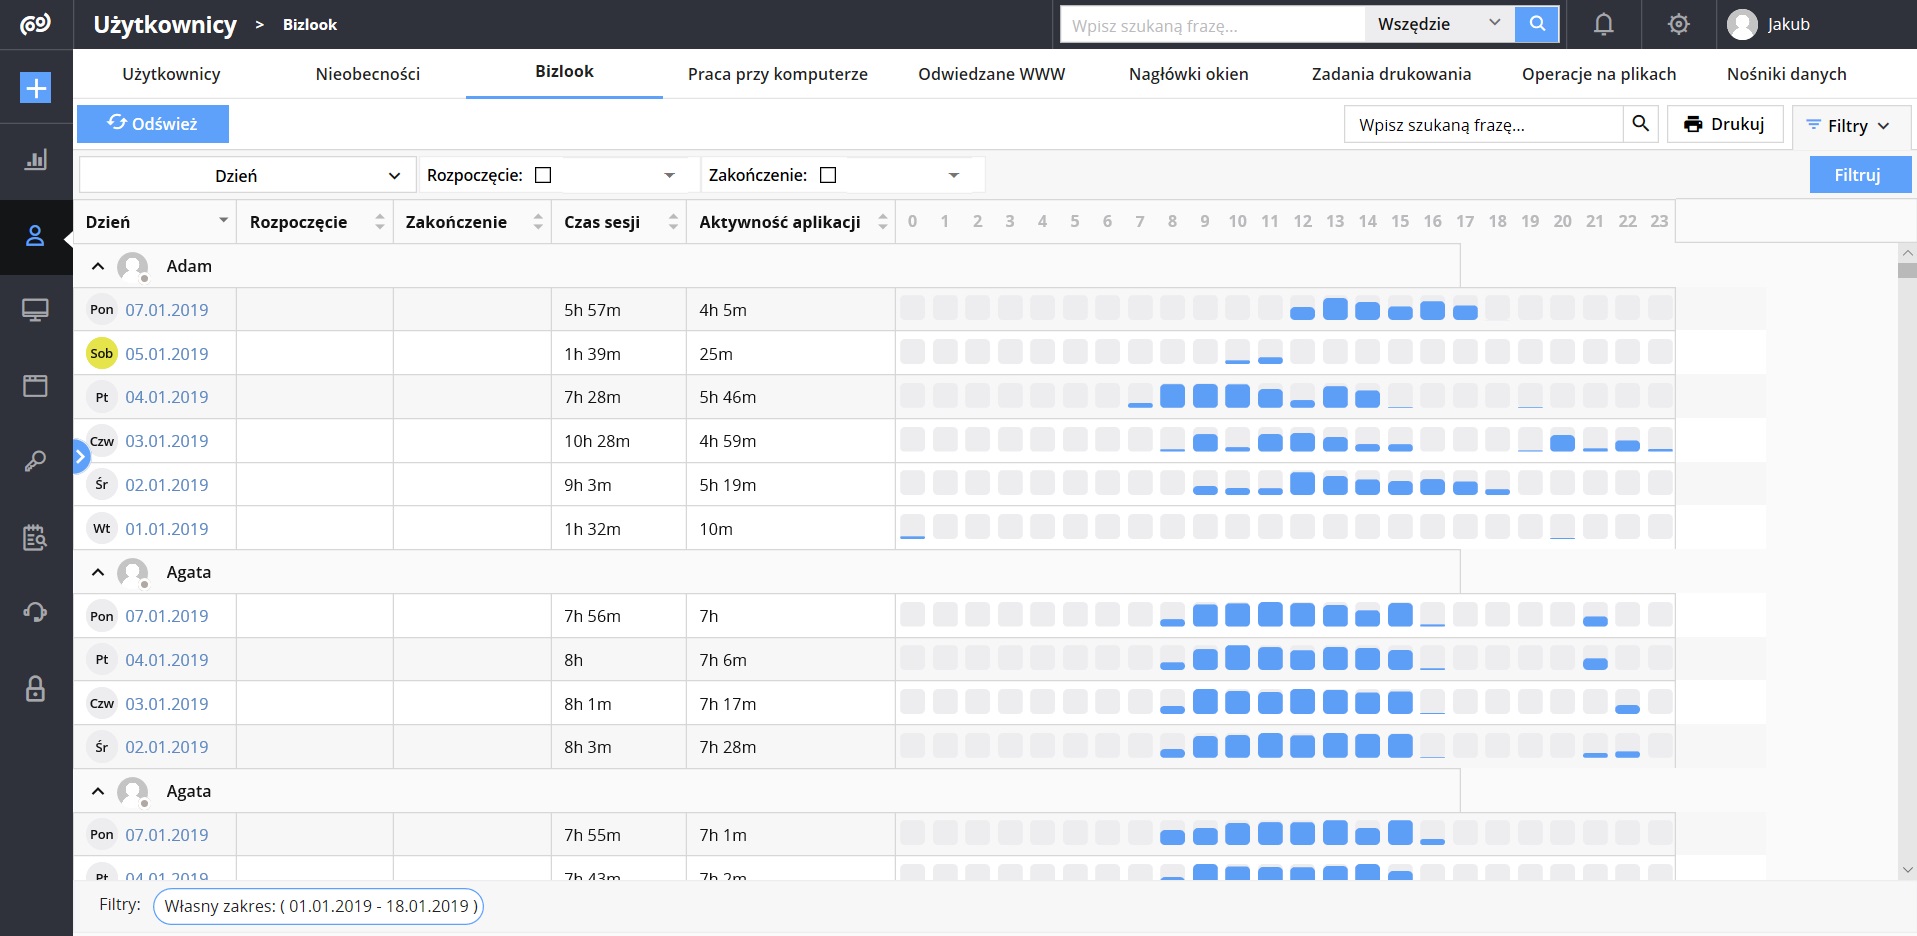Select the users person icon in sidebar
1917x936 pixels.
pyautogui.click(x=36, y=236)
